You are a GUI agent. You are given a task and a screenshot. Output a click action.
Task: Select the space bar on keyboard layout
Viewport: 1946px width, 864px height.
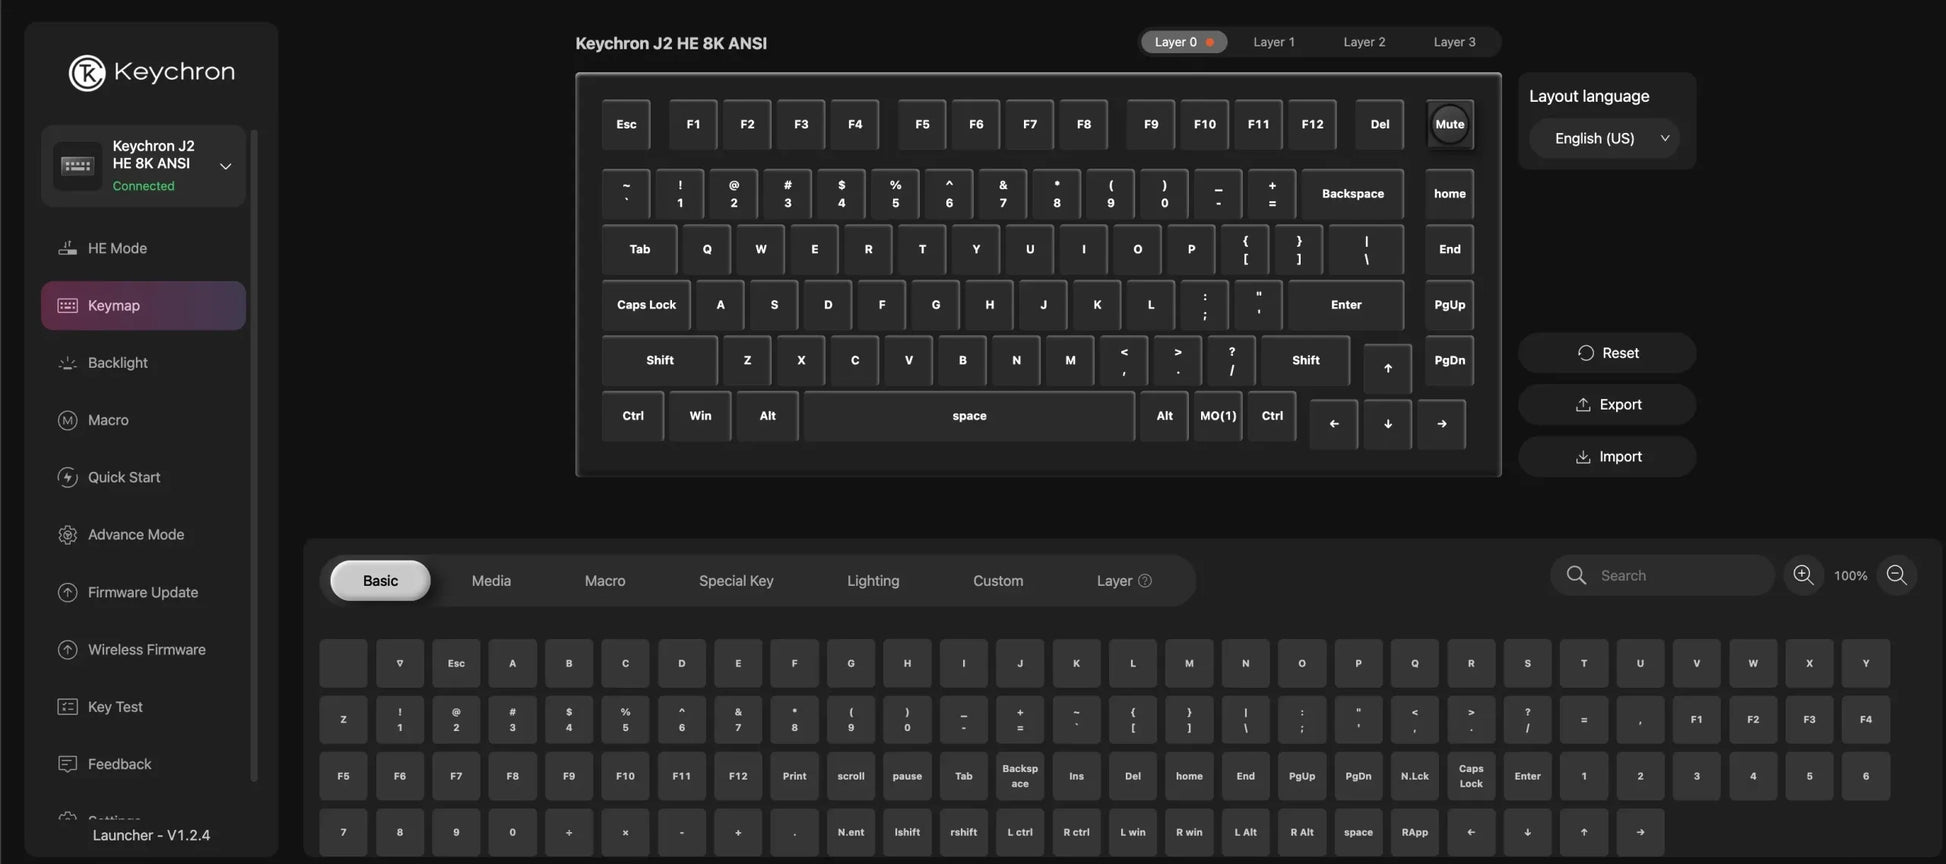point(969,416)
